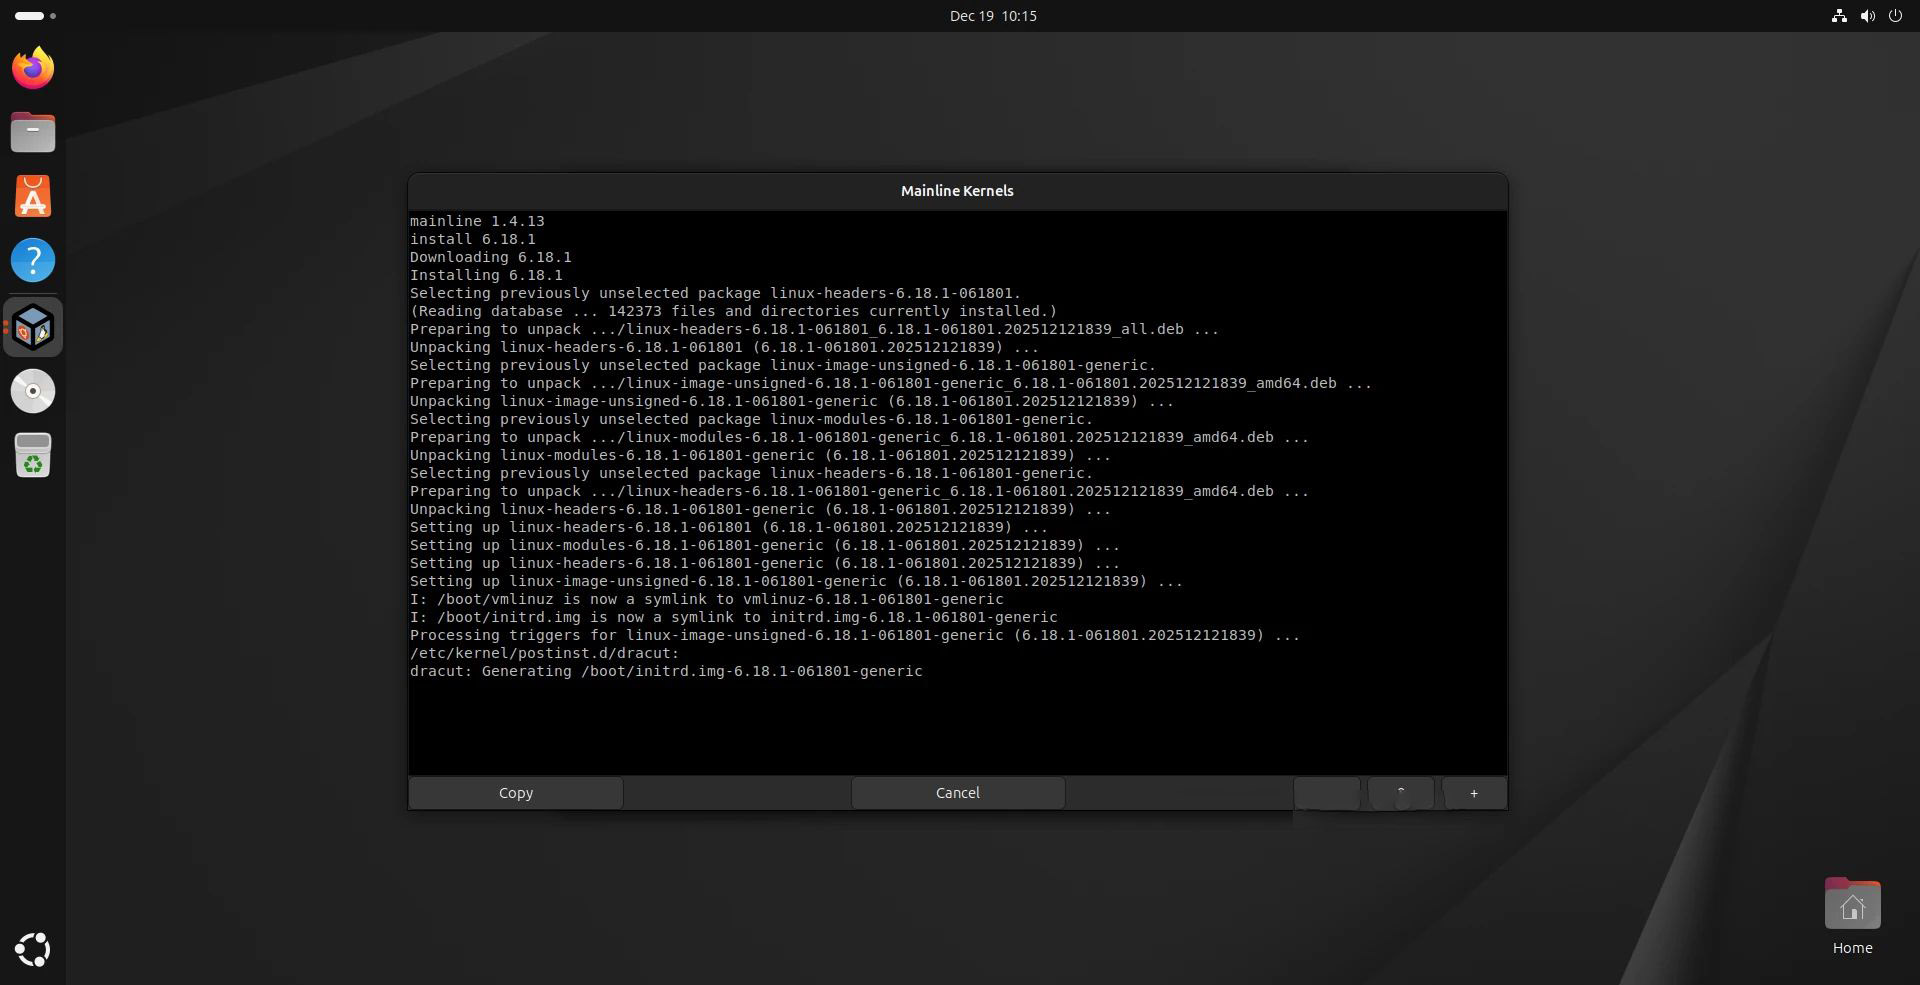Open the Help question mark icon
Viewport: 1920px width, 985px height.
click(33, 260)
